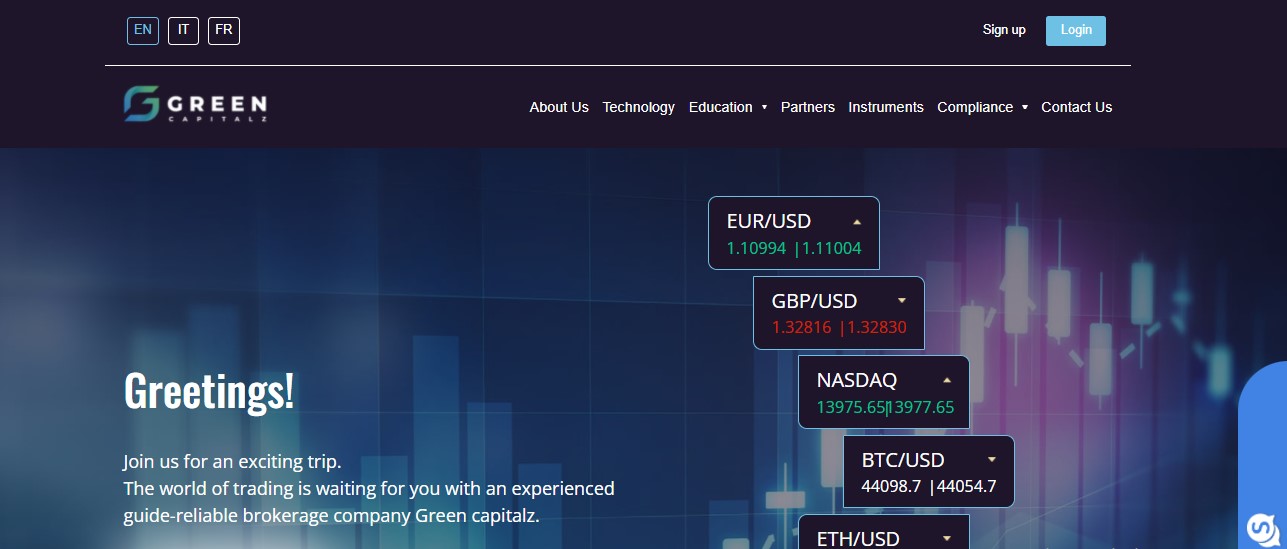Viewport: 1287px width, 549px height.
Task: Click the NASDAQ up arrow indicator
Action: pyautogui.click(x=947, y=381)
